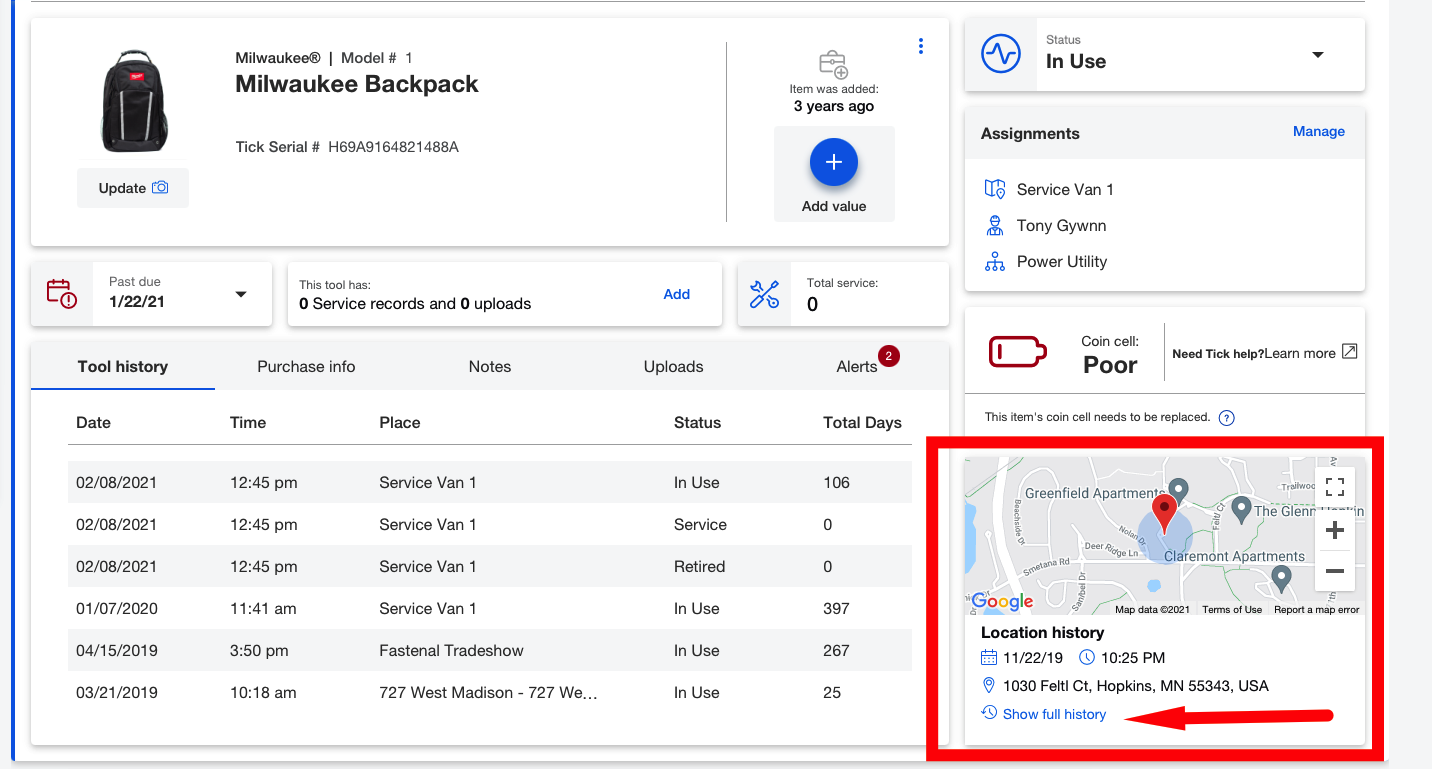The height and width of the screenshot is (769, 1432).
Task: Click the Milwaukee Backpack product image
Action: [x=134, y=100]
